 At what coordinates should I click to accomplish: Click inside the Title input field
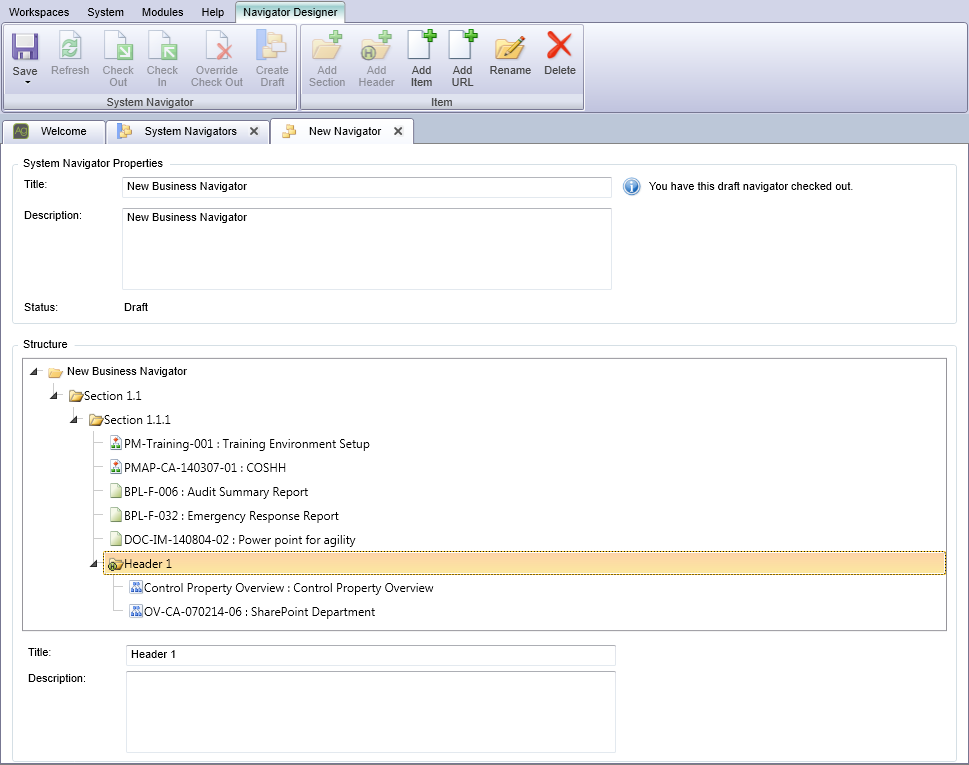(x=367, y=187)
